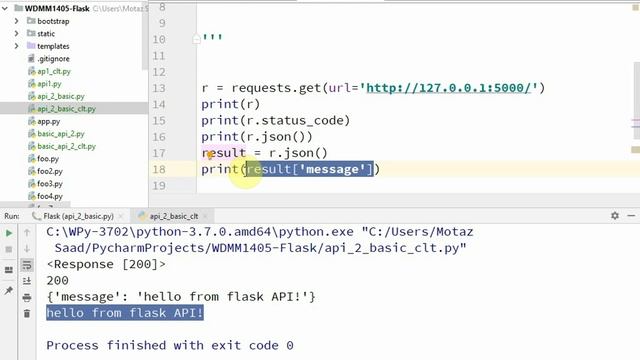This screenshot has width=640, height=360.
Task: Click line number 13 in gutter
Action: tap(159, 88)
